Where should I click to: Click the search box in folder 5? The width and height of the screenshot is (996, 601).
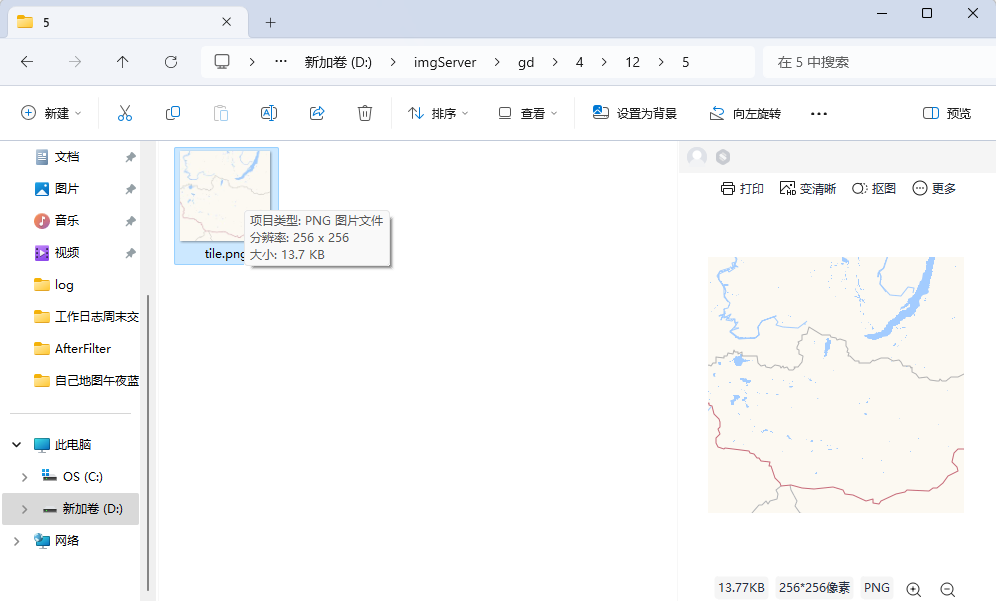870,62
